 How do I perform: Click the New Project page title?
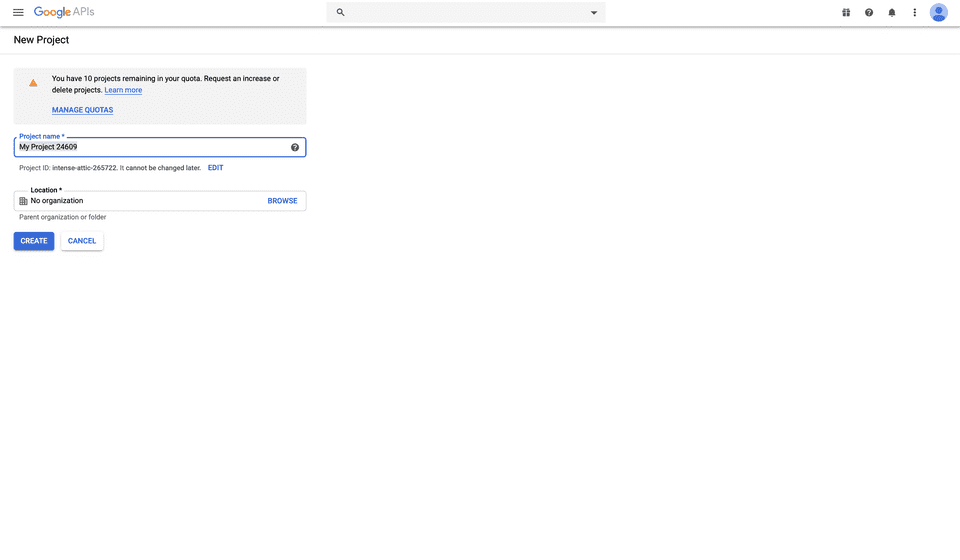coord(41,40)
